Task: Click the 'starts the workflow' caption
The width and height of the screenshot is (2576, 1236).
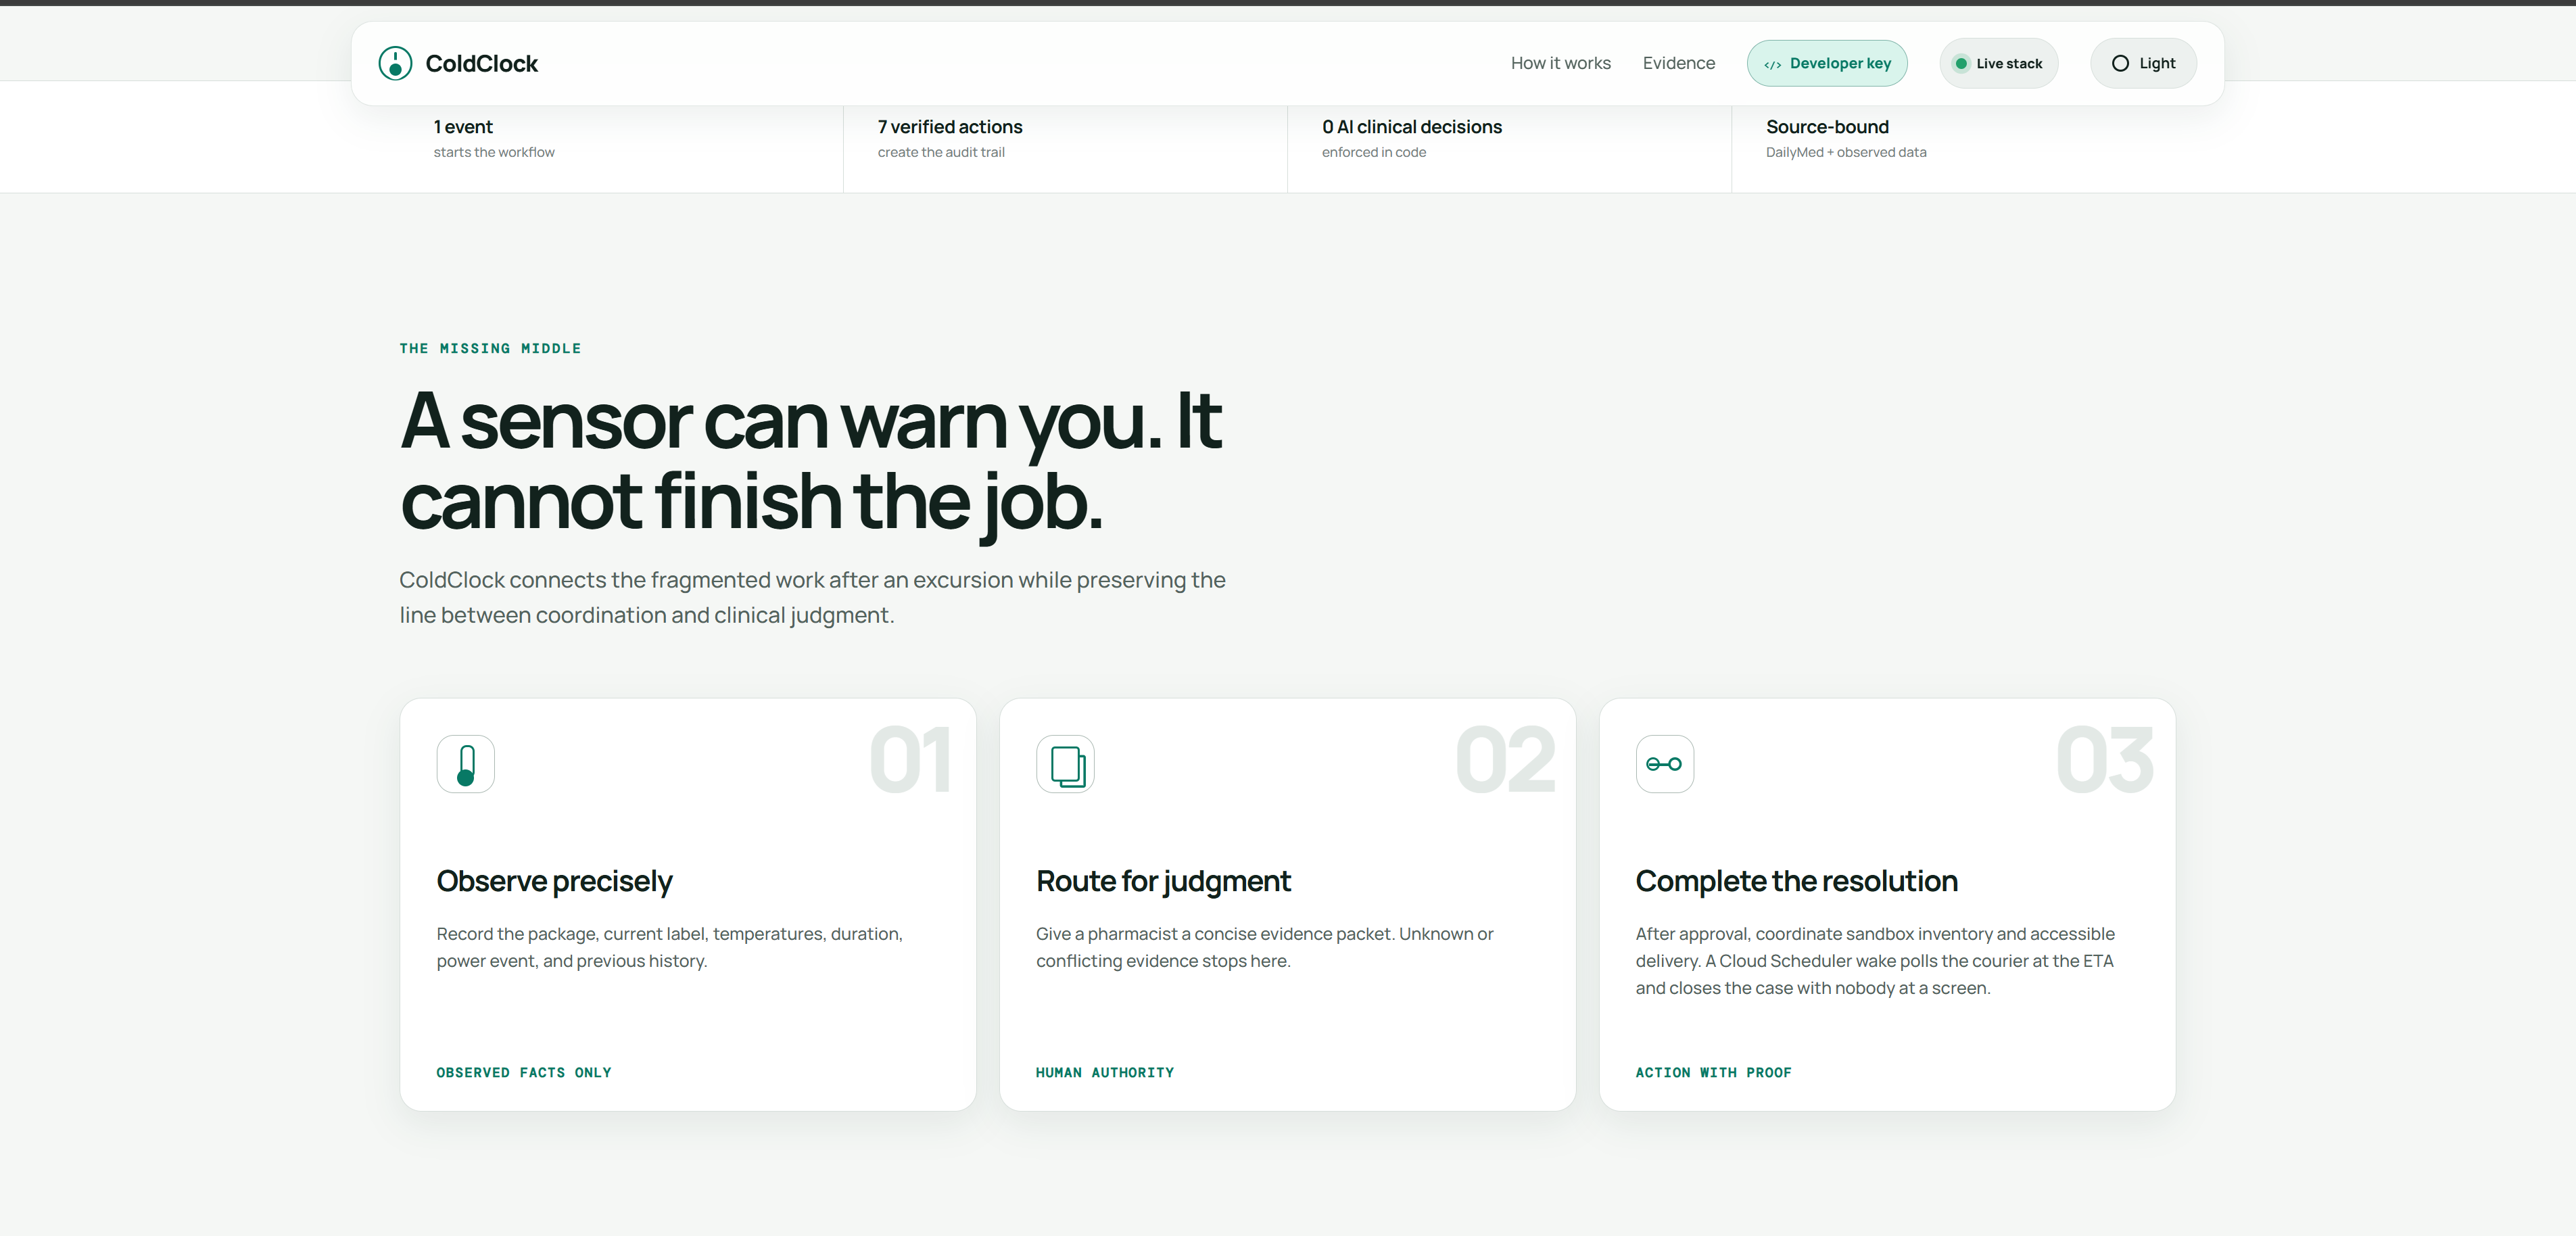Action: coord(494,152)
